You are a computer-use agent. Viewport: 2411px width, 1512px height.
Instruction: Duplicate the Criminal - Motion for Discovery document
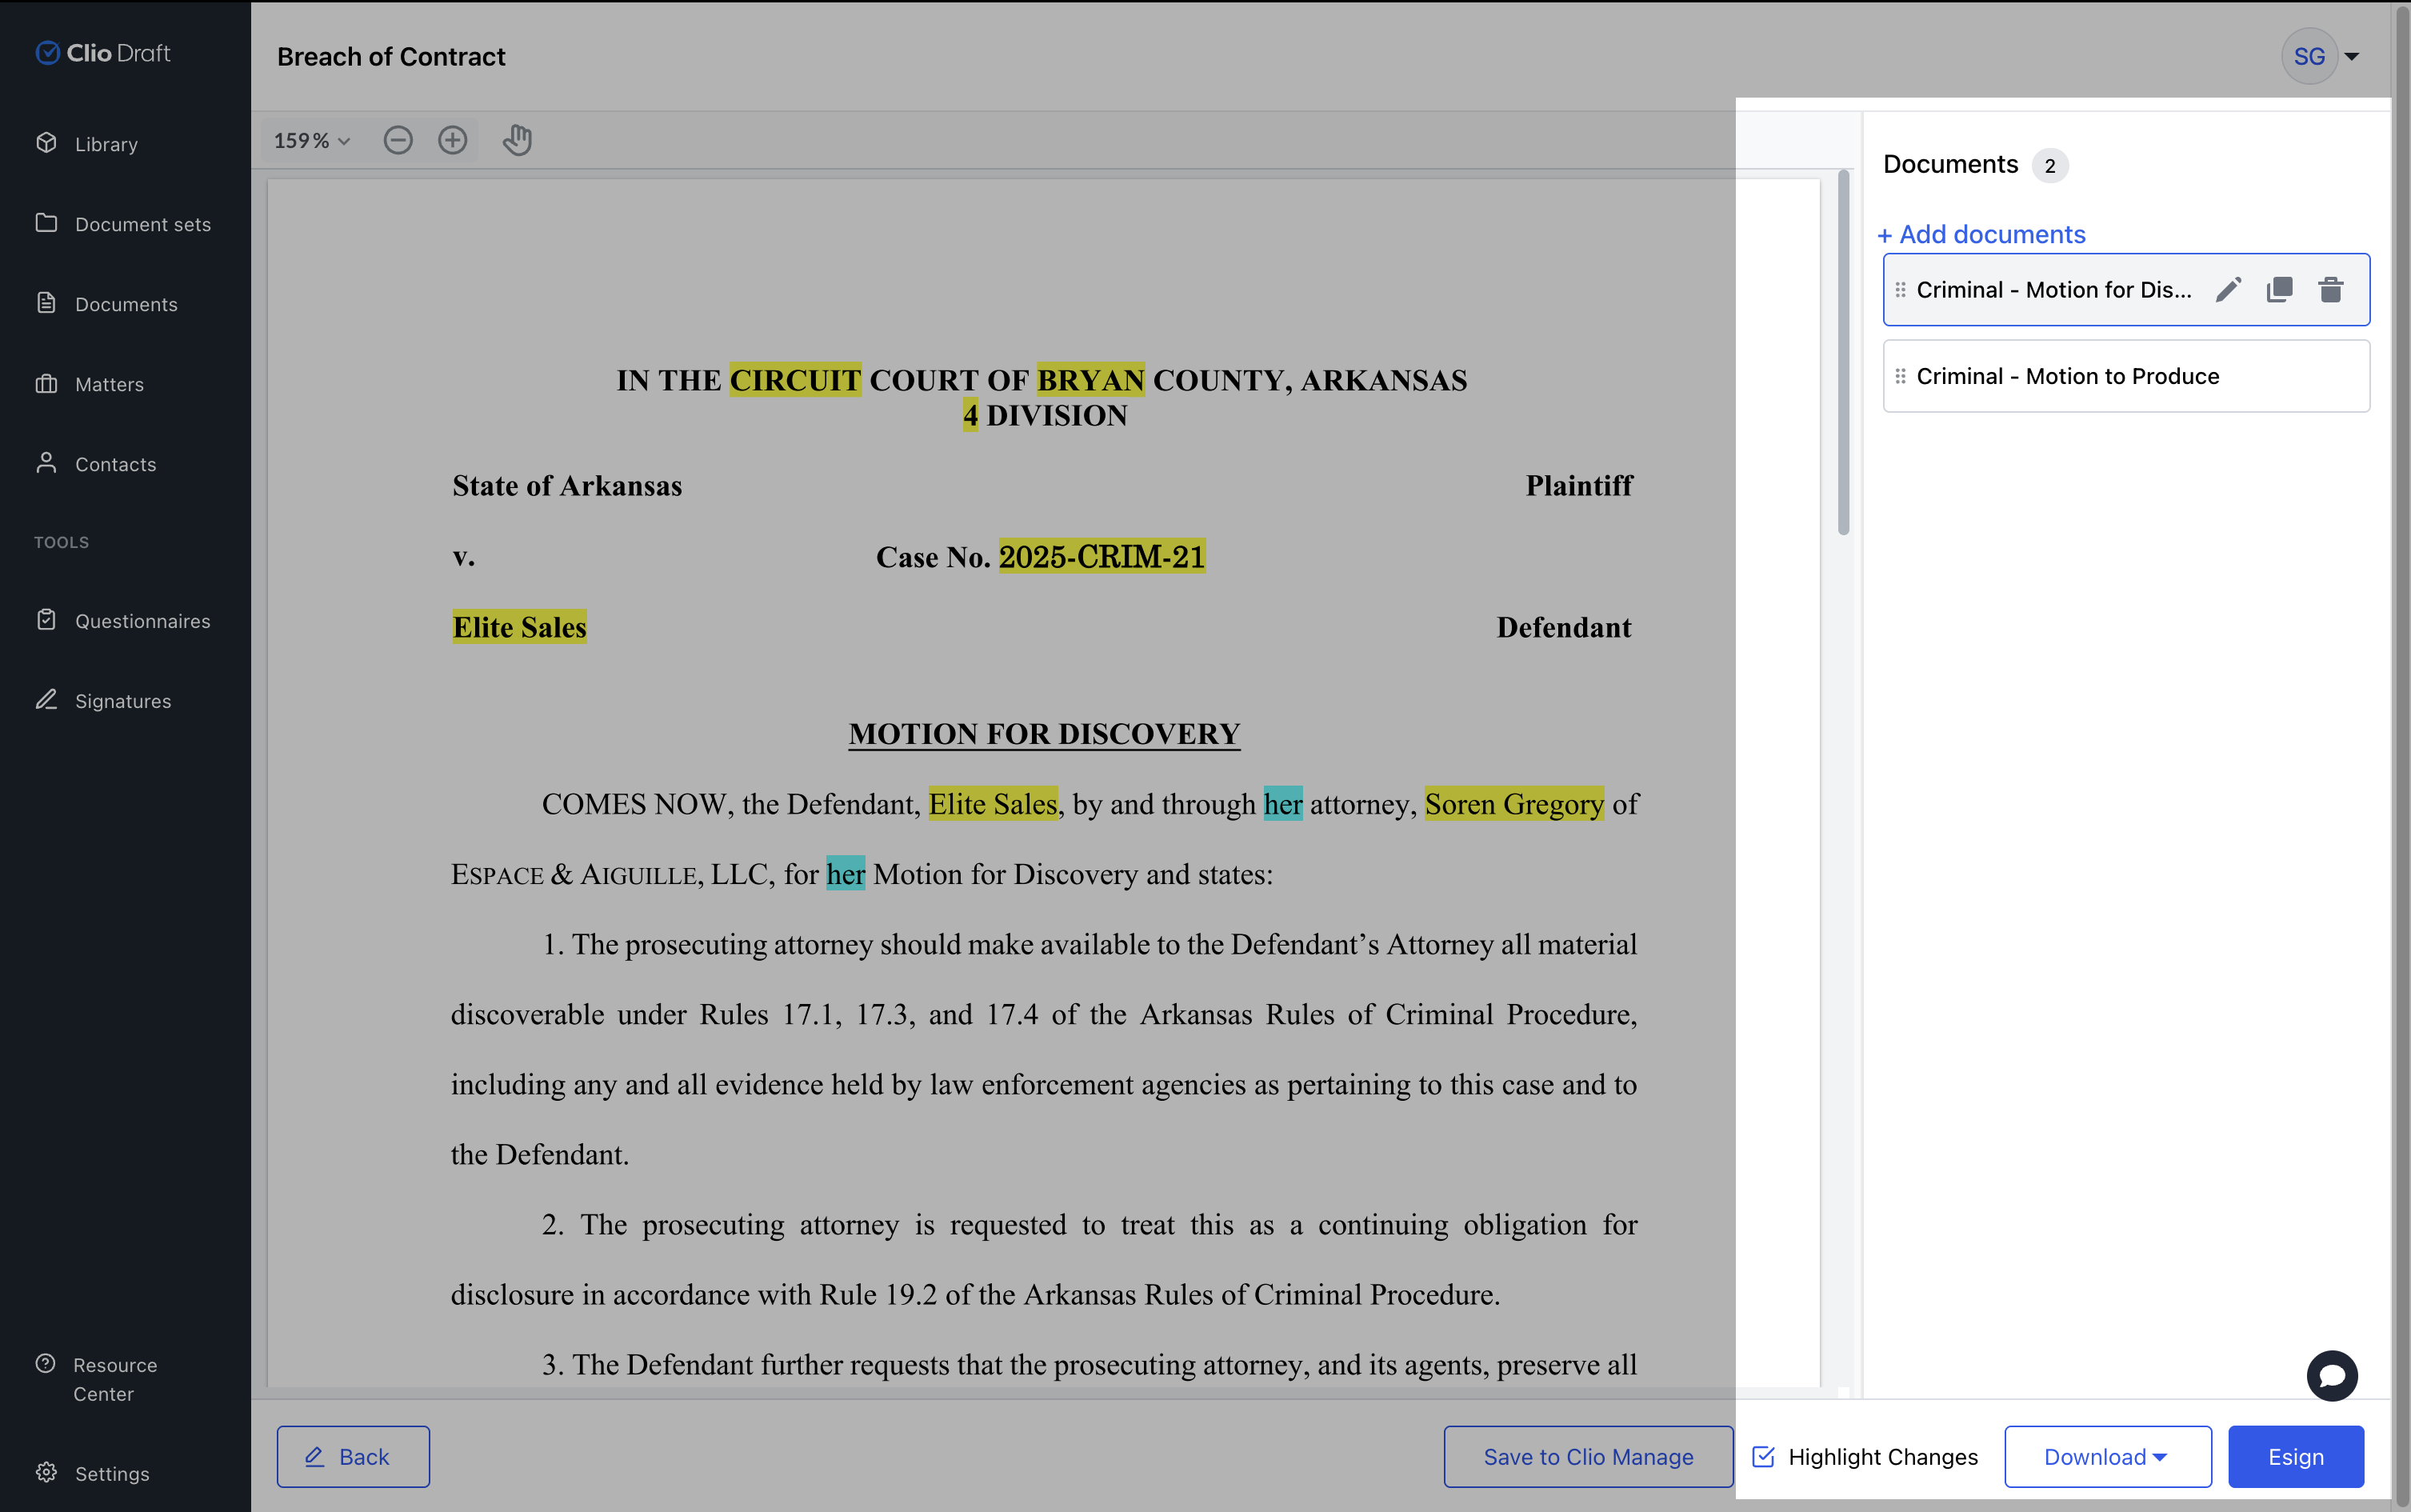click(2279, 289)
